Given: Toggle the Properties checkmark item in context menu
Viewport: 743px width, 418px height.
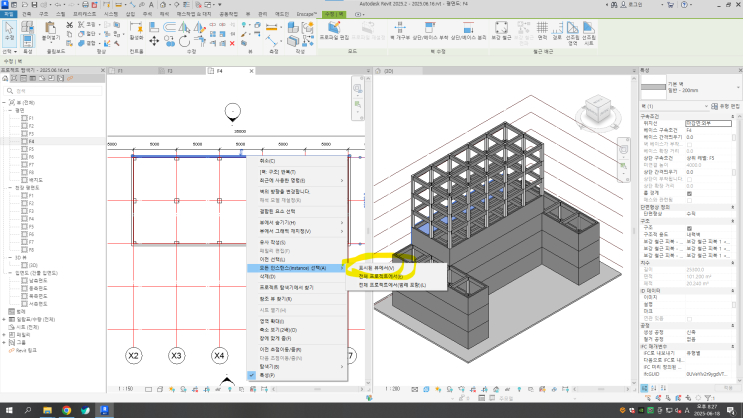Looking at the screenshot, I should click(297, 375).
